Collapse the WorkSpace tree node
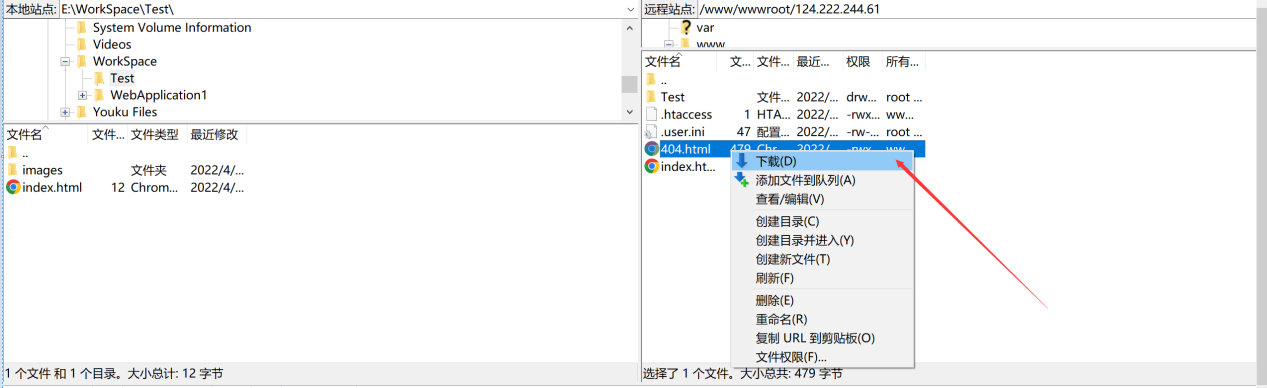This screenshot has height=388, width=1267. click(65, 61)
